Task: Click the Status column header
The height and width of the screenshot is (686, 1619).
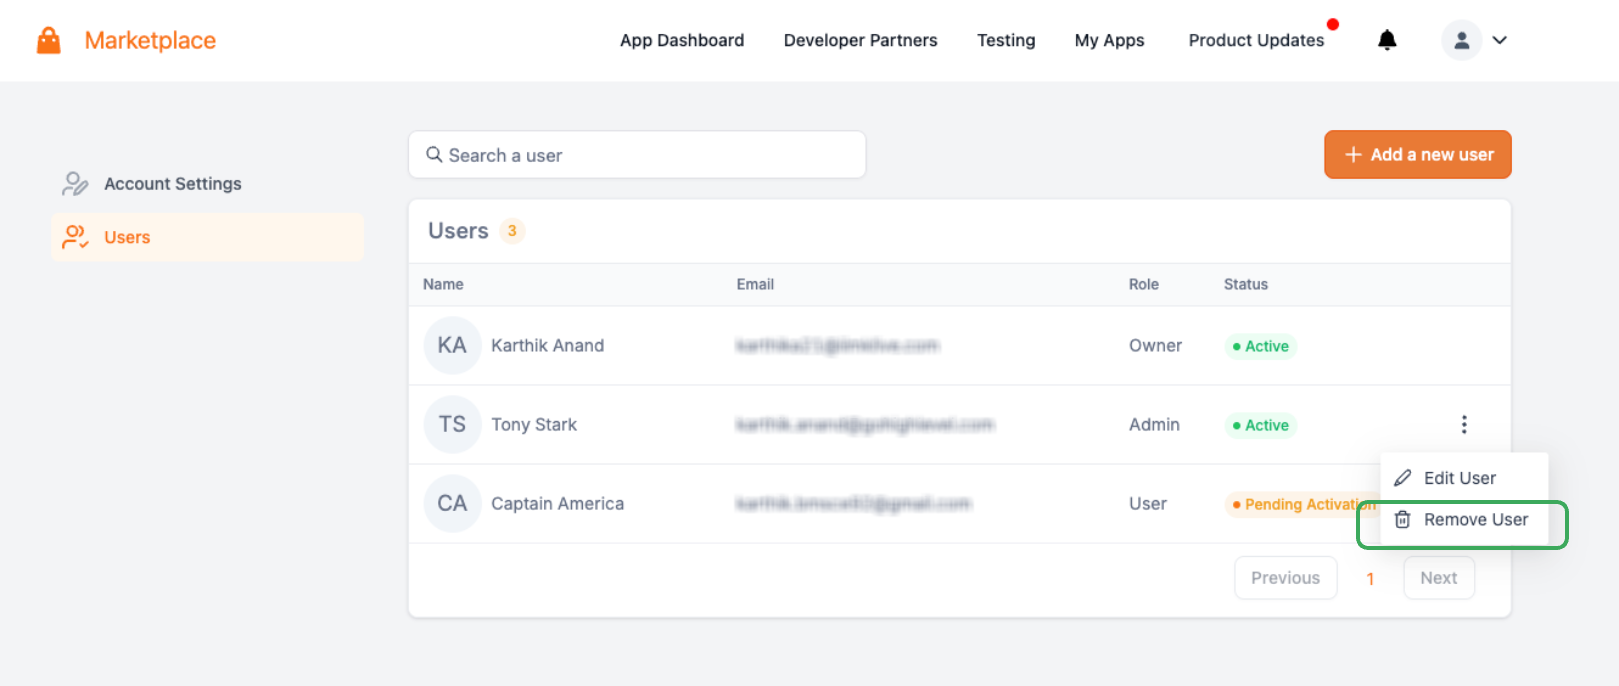Action: click(1246, 284)
